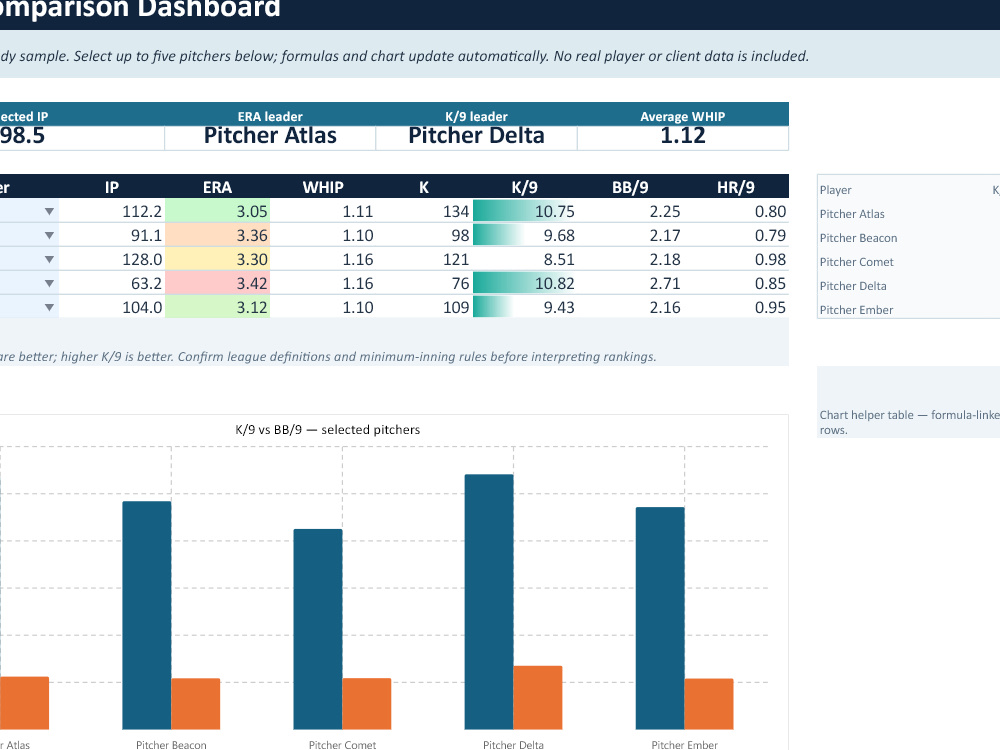Screen dimensions: 1000x750
Task: Click the K/9 cell showing 10.82
Action: (525, 283)
